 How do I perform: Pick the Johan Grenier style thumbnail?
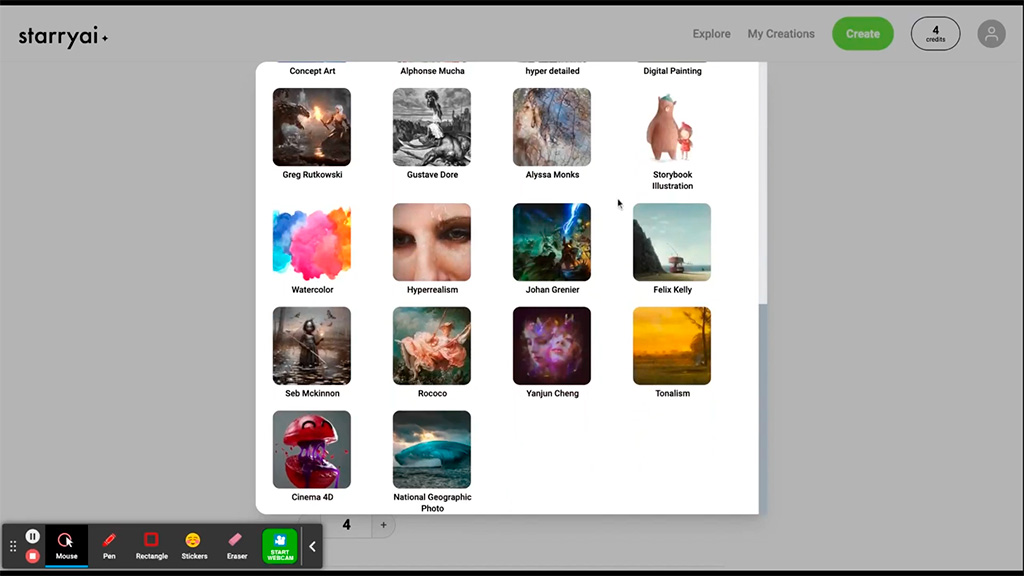coord(552,242)
